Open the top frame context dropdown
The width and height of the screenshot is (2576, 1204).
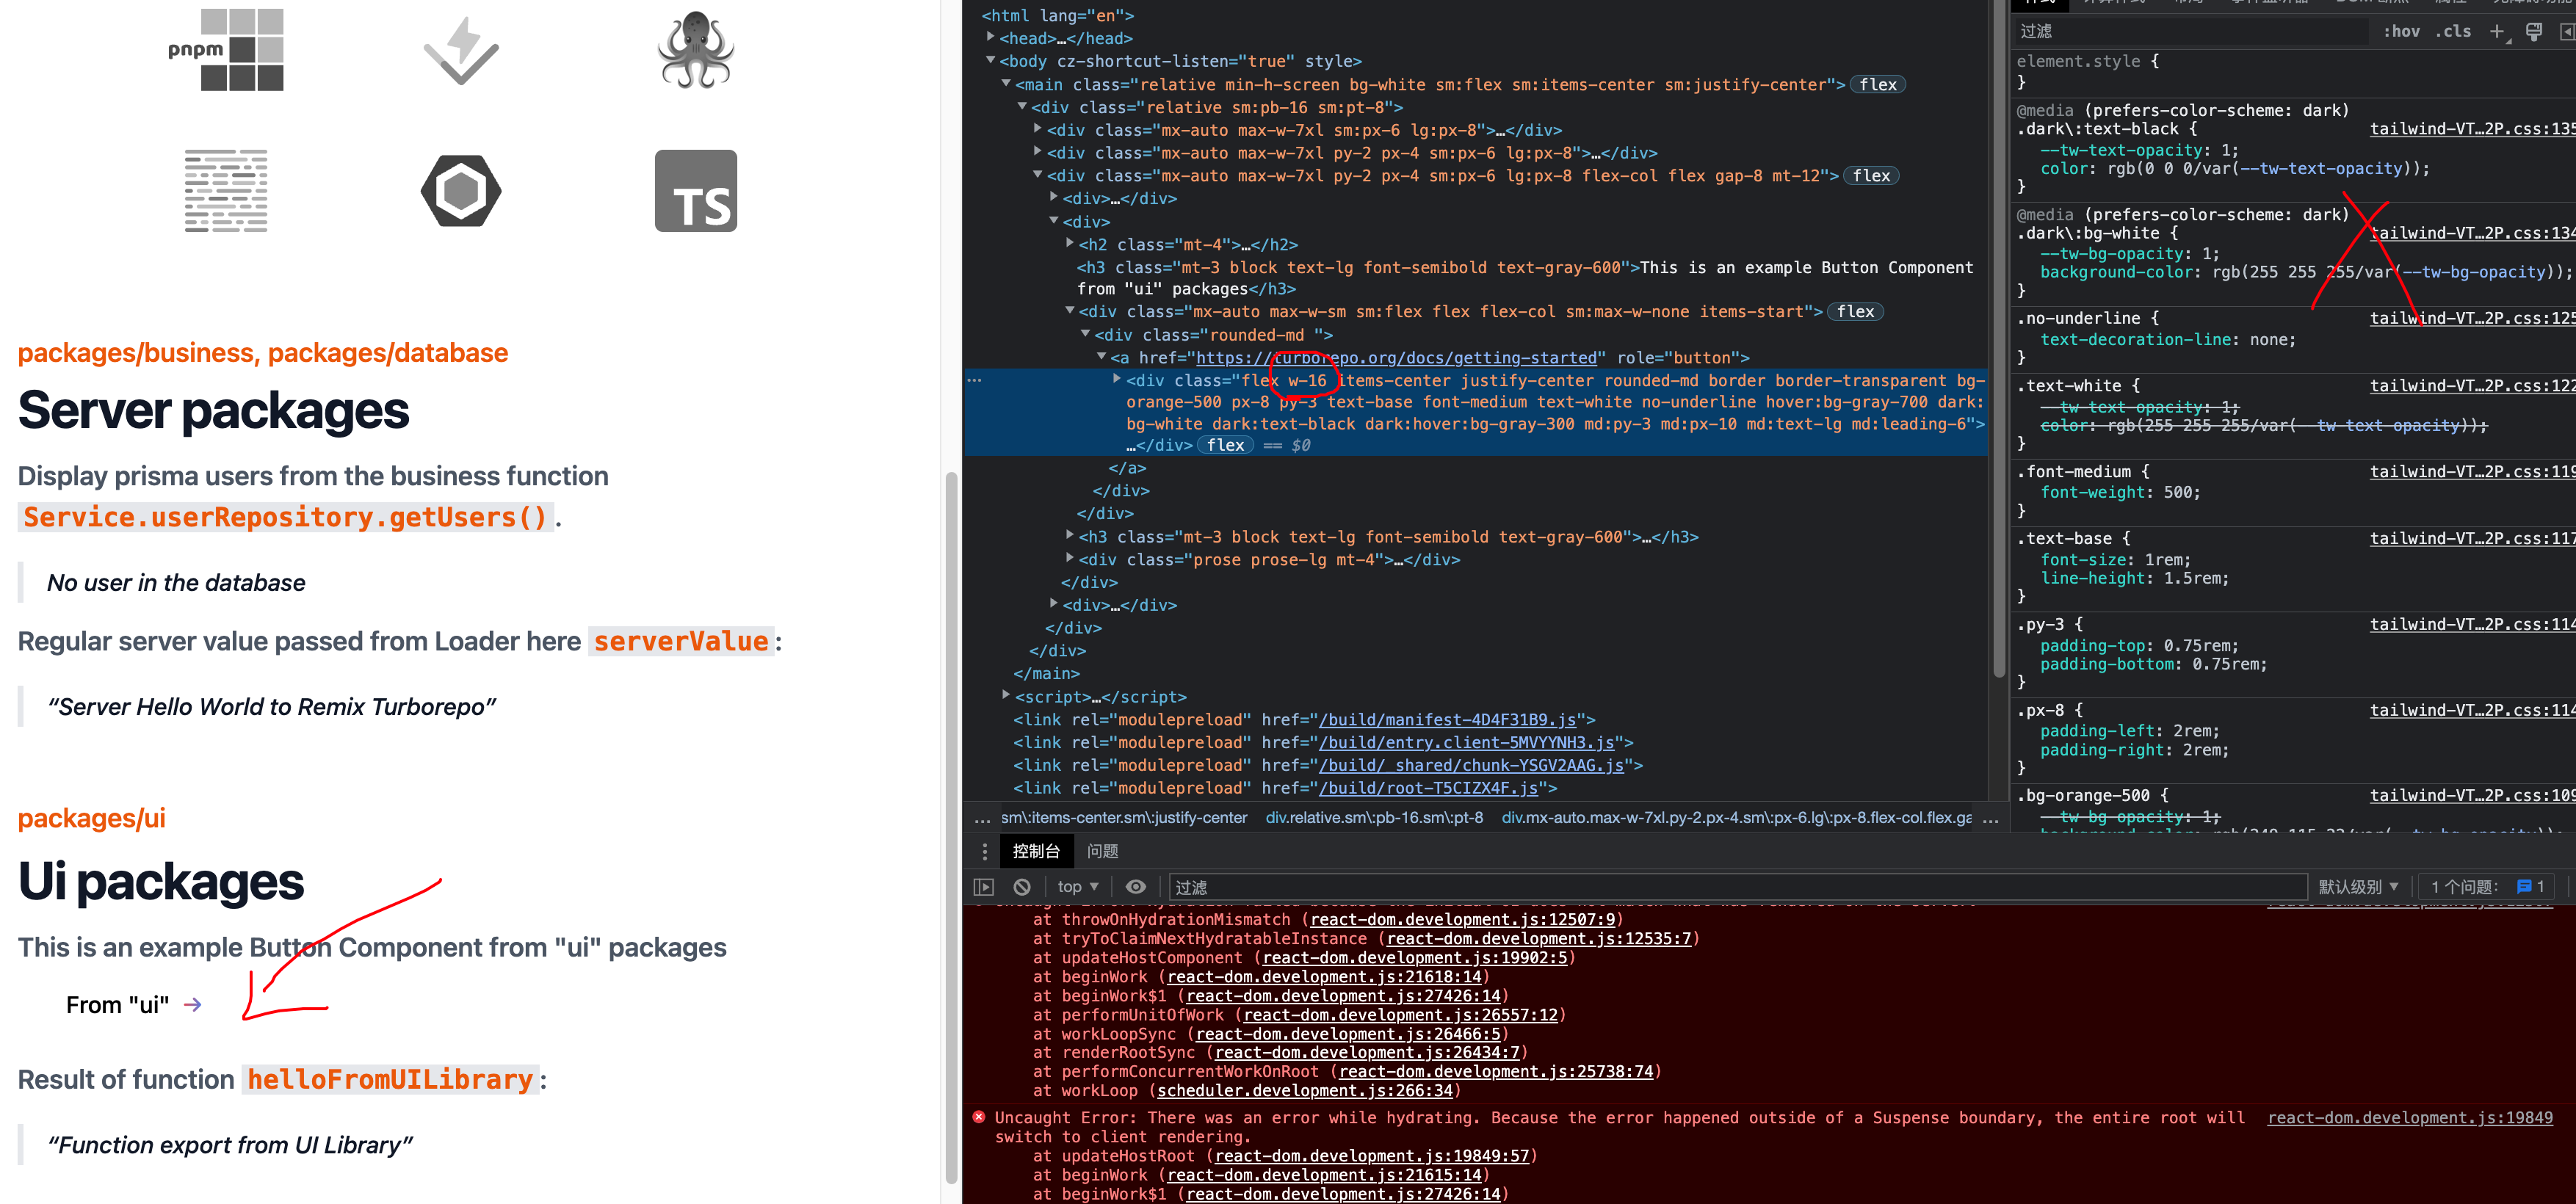[1077, 886]
